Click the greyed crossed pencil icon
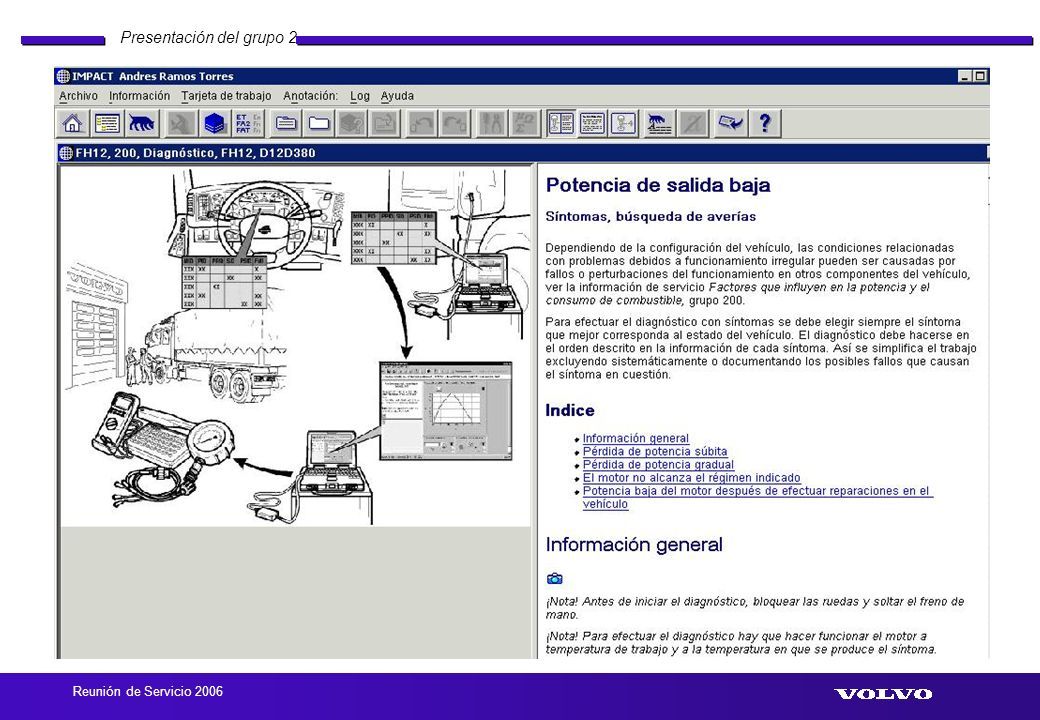 [693, 123]
